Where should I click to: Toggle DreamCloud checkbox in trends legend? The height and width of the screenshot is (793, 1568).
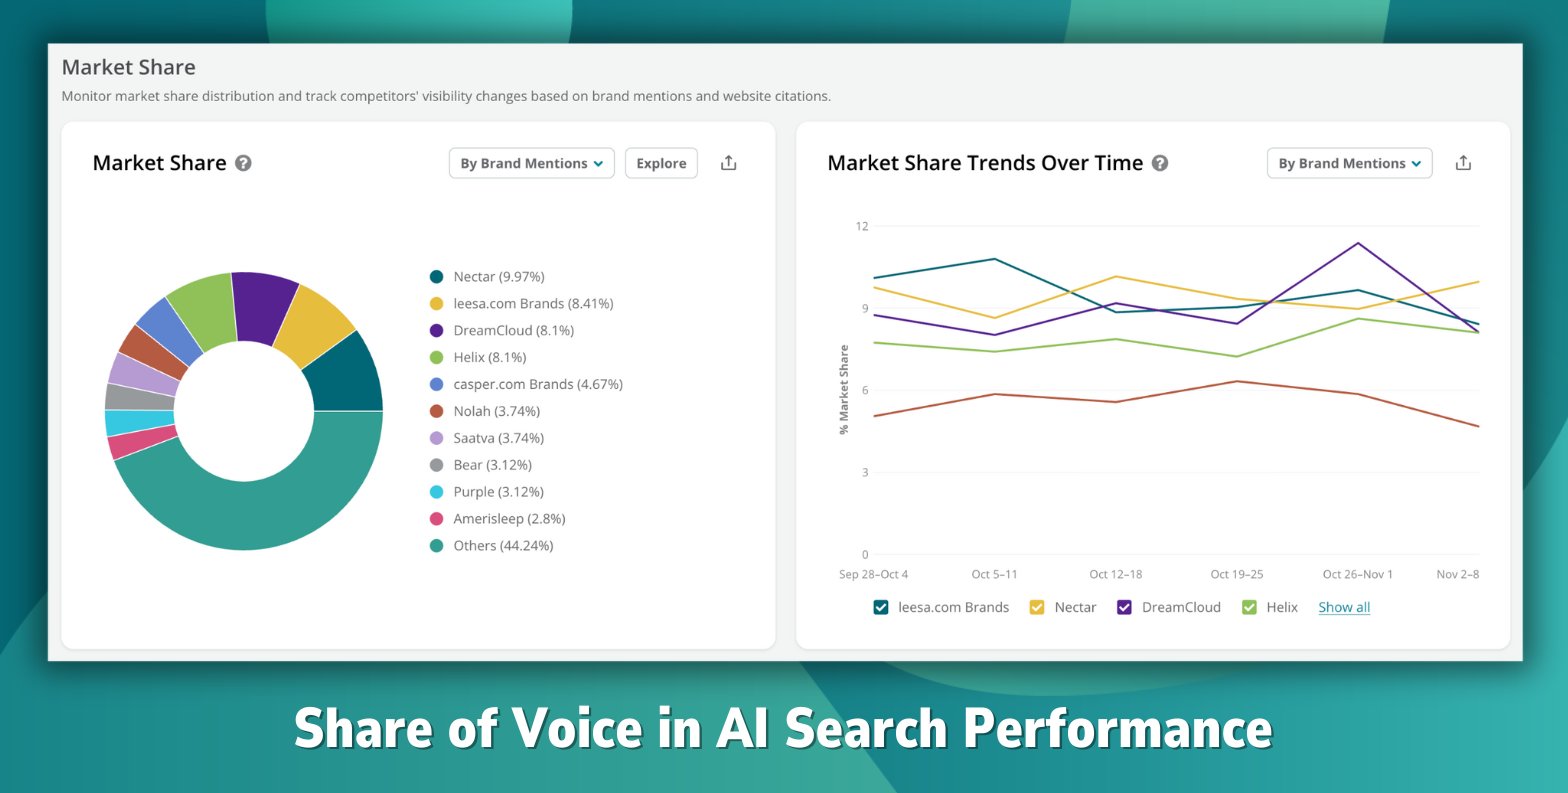(1125, 607)
